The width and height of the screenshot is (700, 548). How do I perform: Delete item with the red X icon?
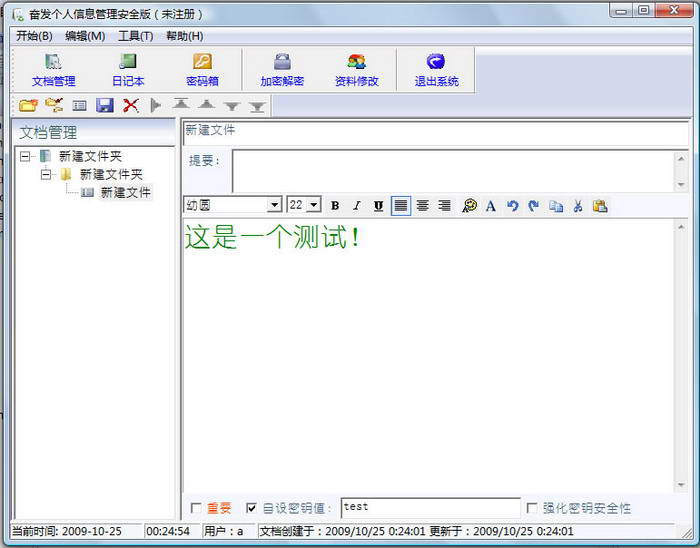131,106
